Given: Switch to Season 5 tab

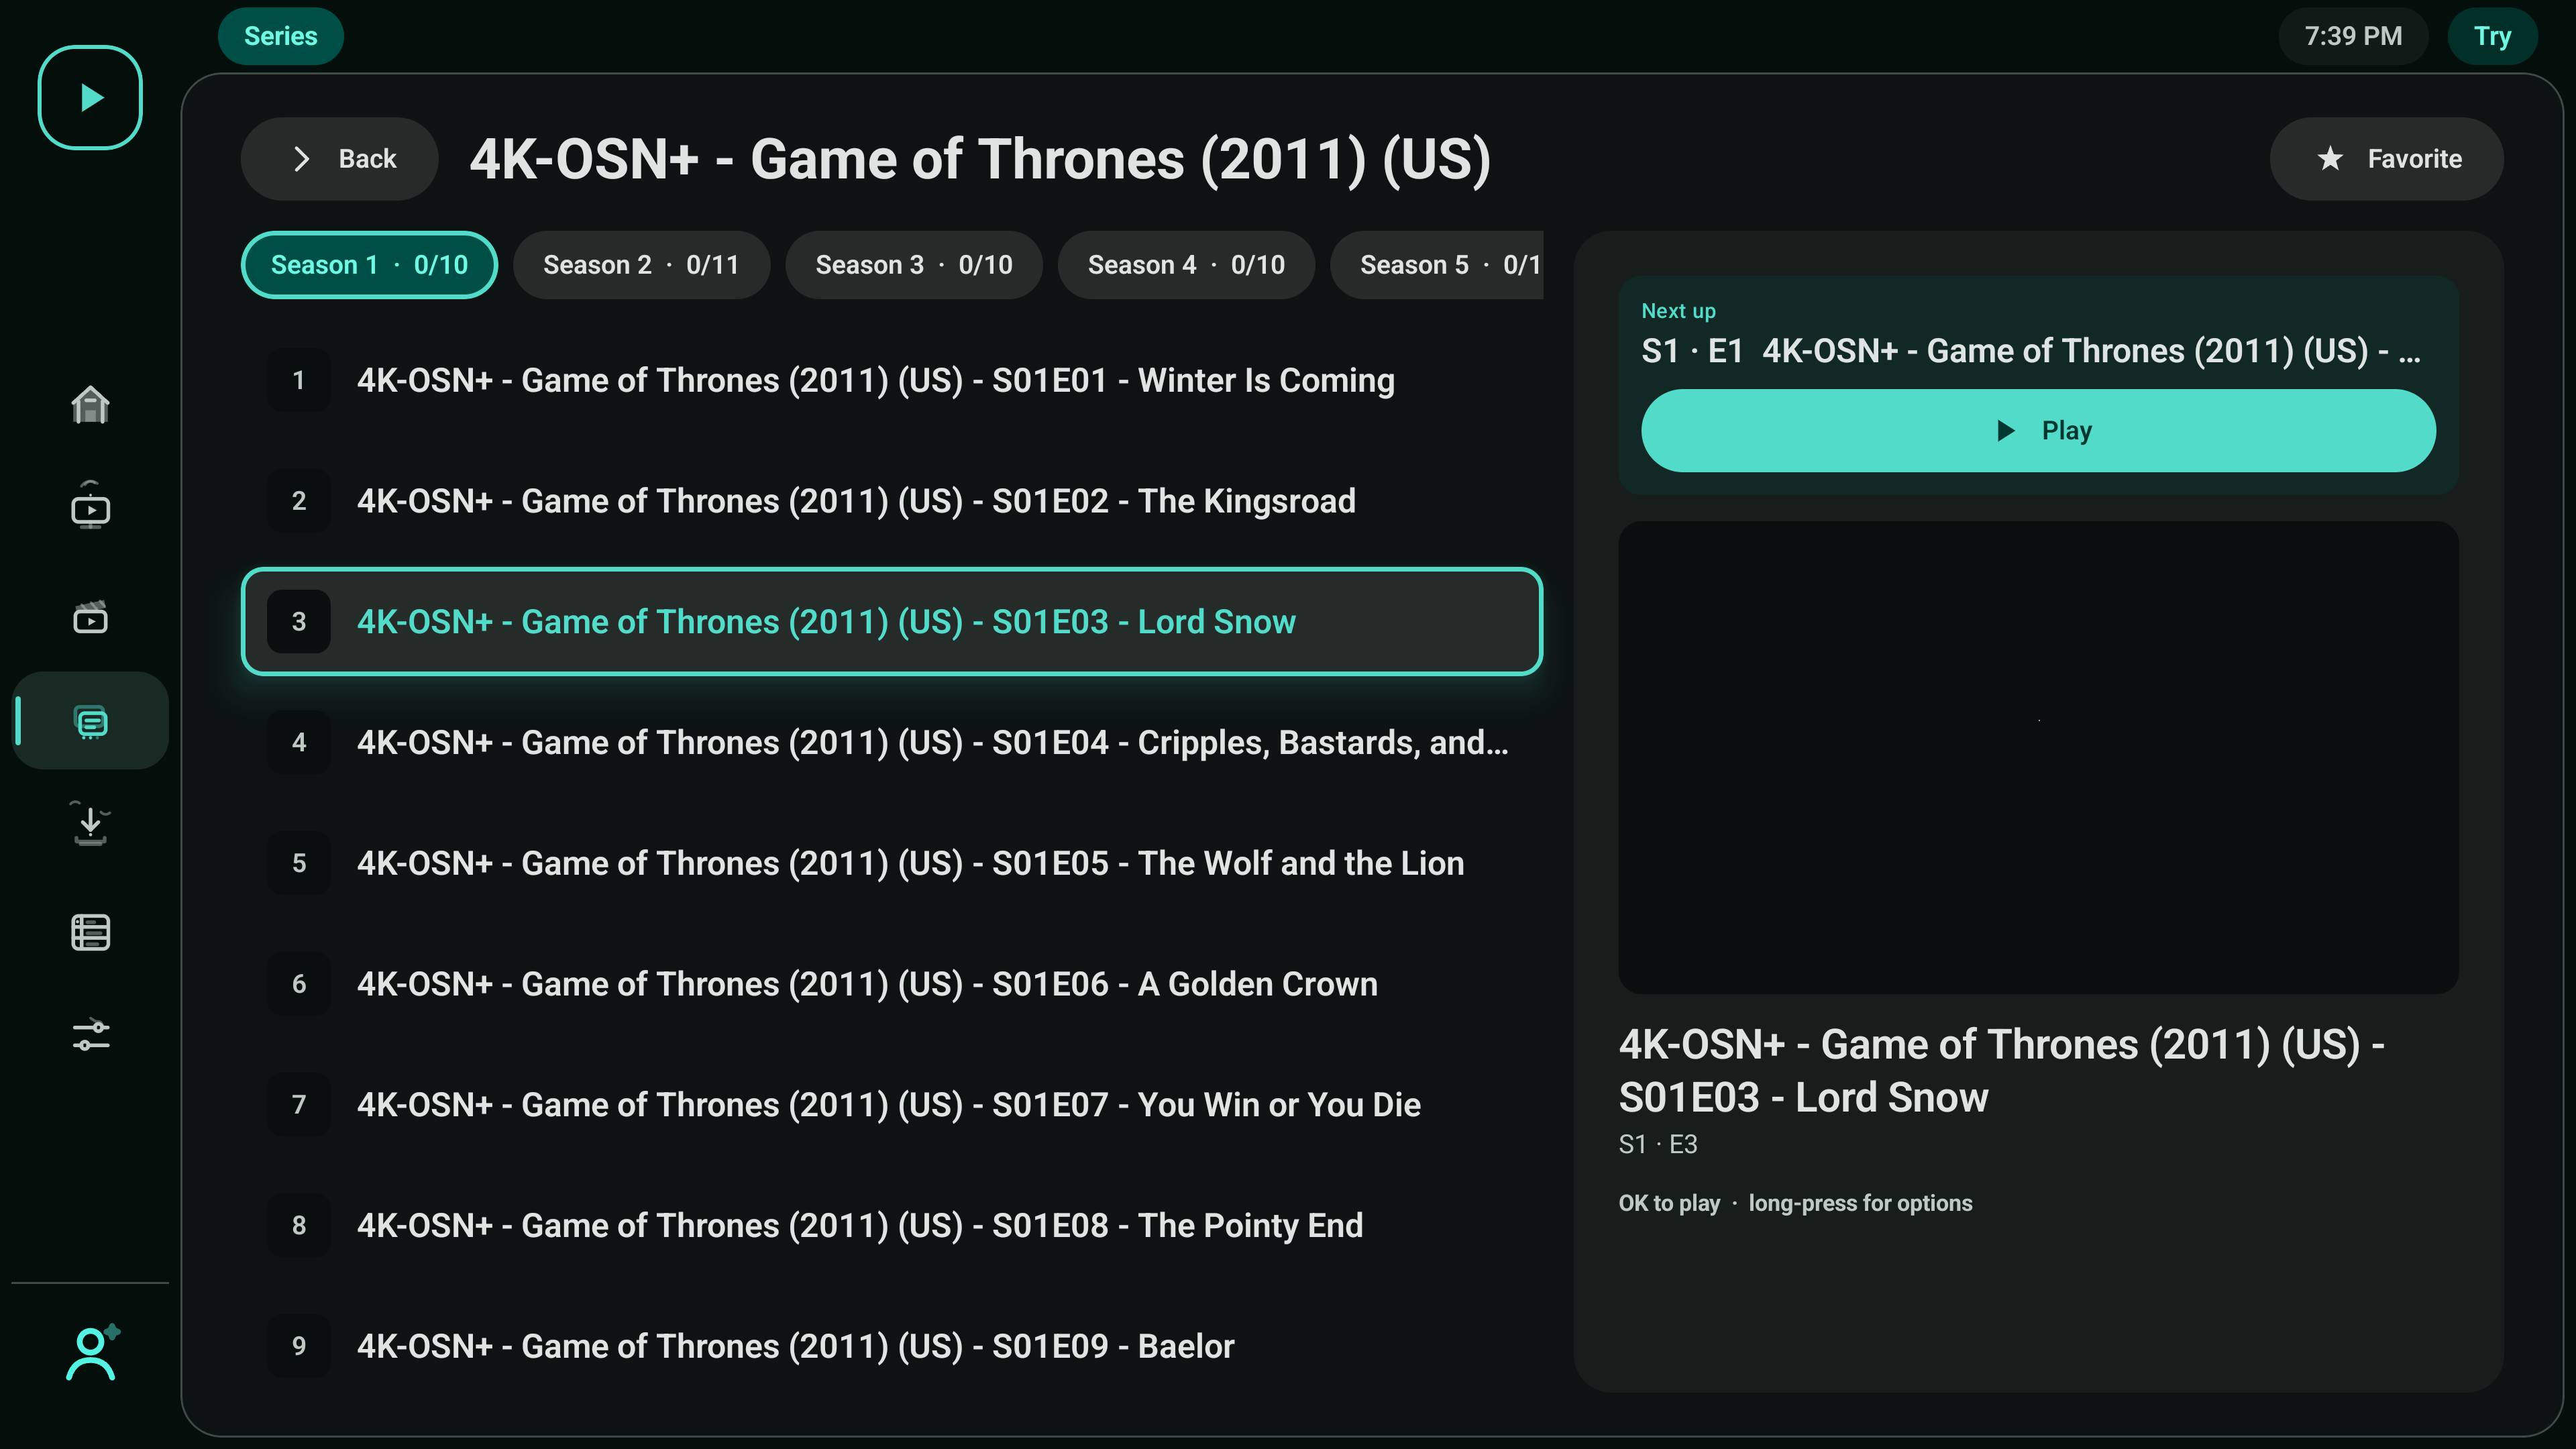Looking at the screenshot, I should 1437,264.
